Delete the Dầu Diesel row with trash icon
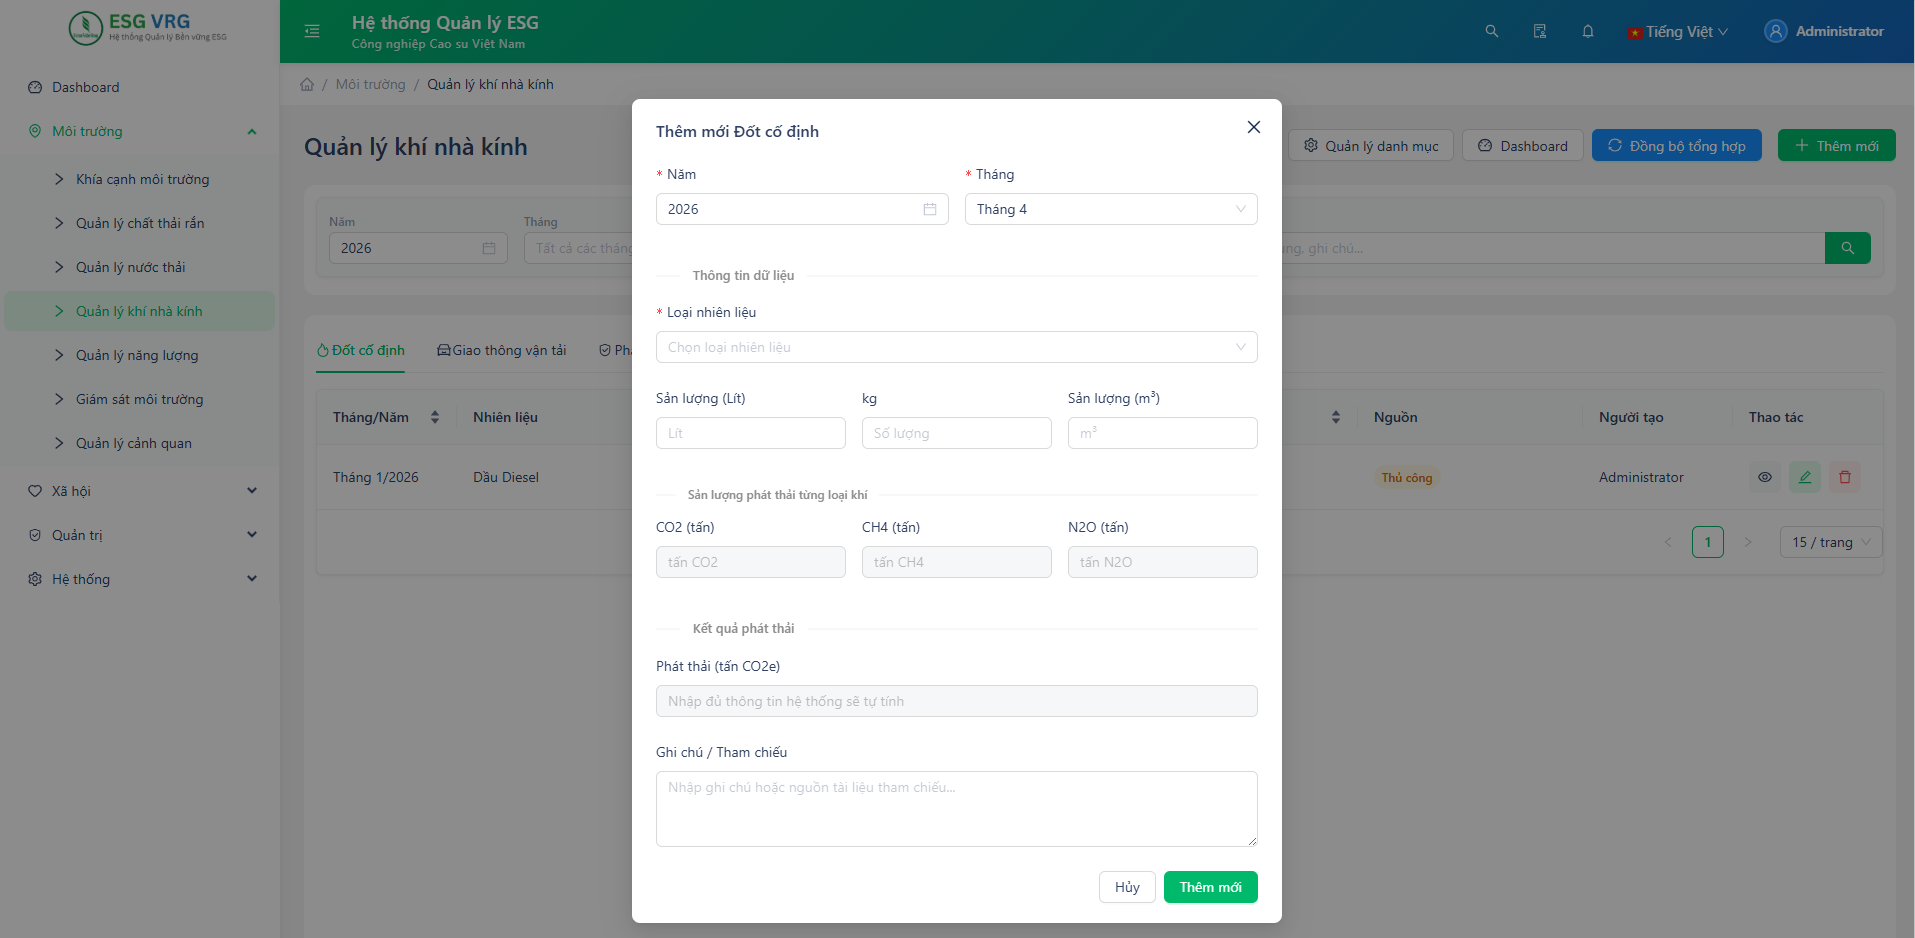Viewport: 1915px width, 938px height. 1845,477
